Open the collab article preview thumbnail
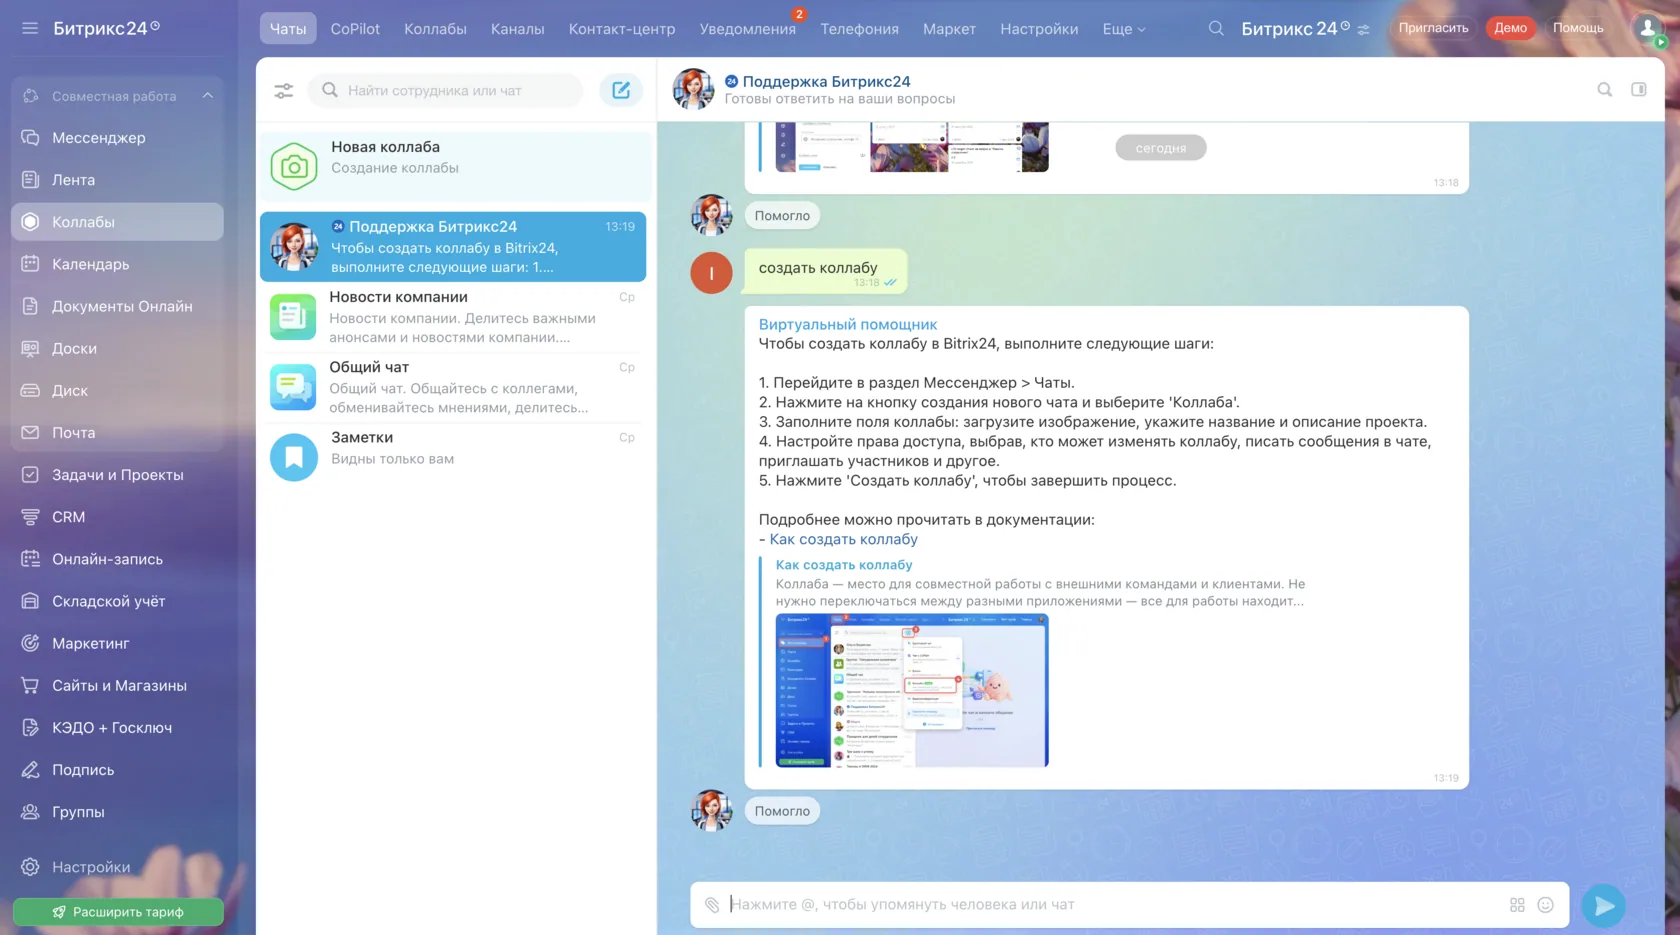Screen dimensions: 1680x935 point(912,691)
